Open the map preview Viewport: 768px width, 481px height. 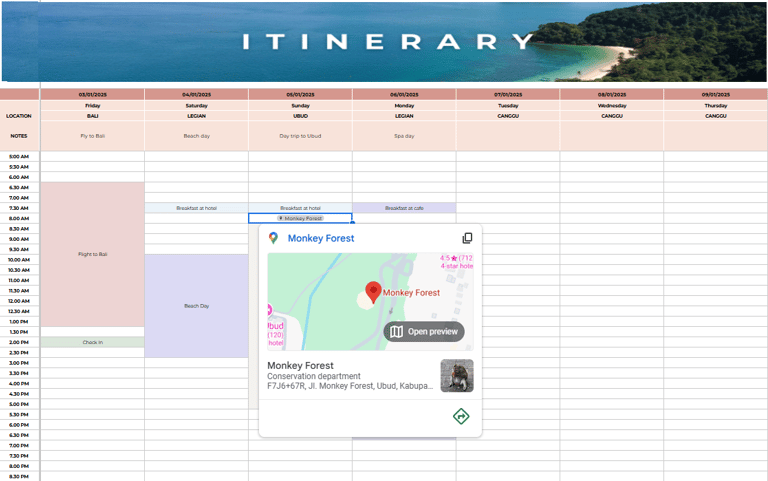424,332
